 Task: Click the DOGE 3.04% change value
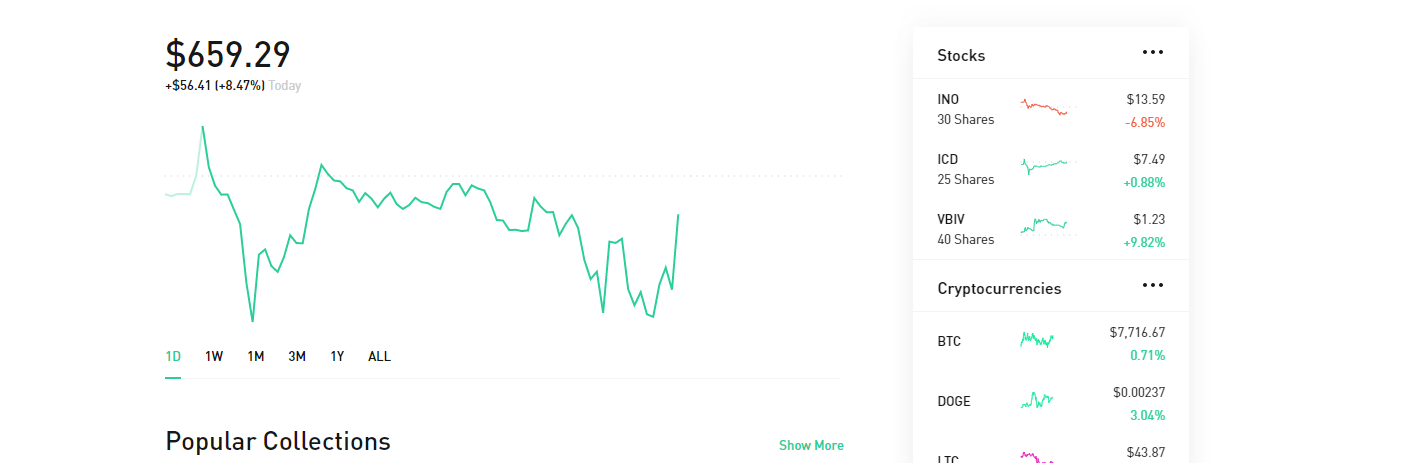point(1147,415)
